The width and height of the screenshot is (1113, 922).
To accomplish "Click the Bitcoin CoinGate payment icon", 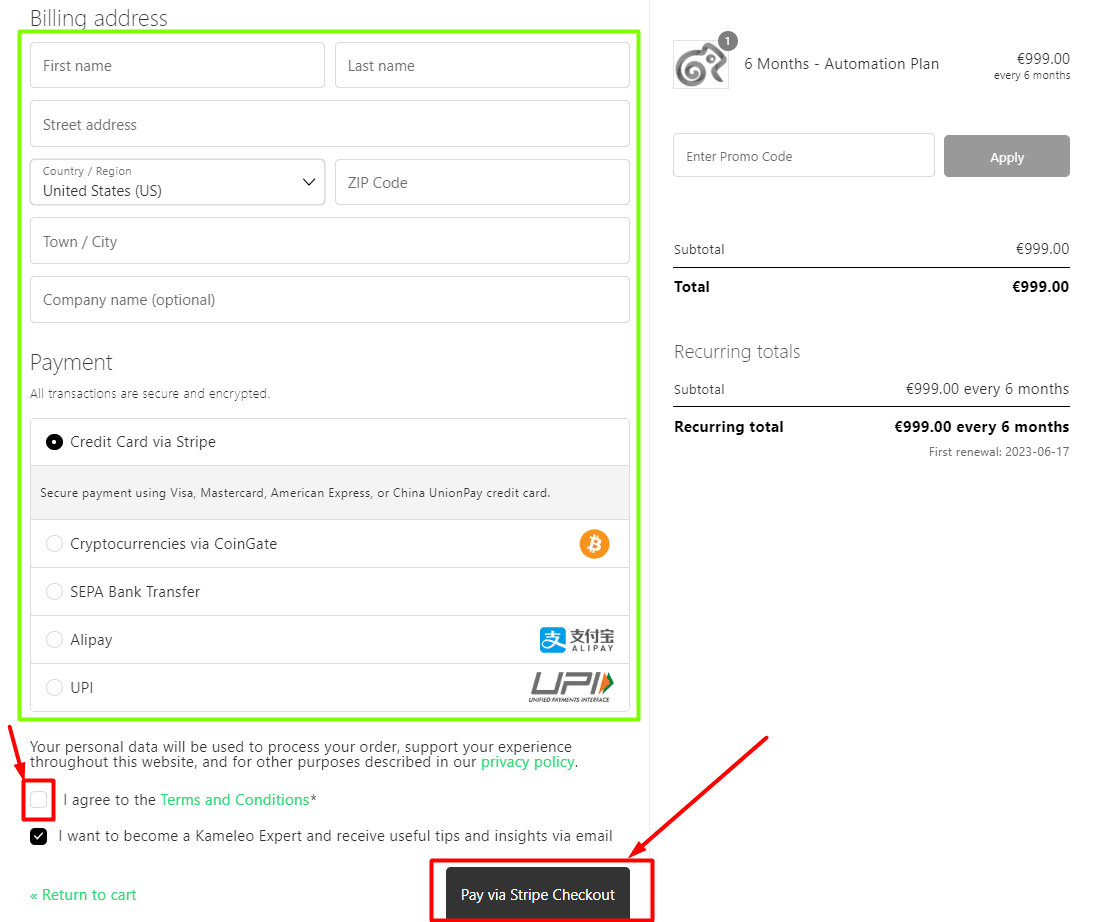I will pyautogui.click(x=595, y=543).
